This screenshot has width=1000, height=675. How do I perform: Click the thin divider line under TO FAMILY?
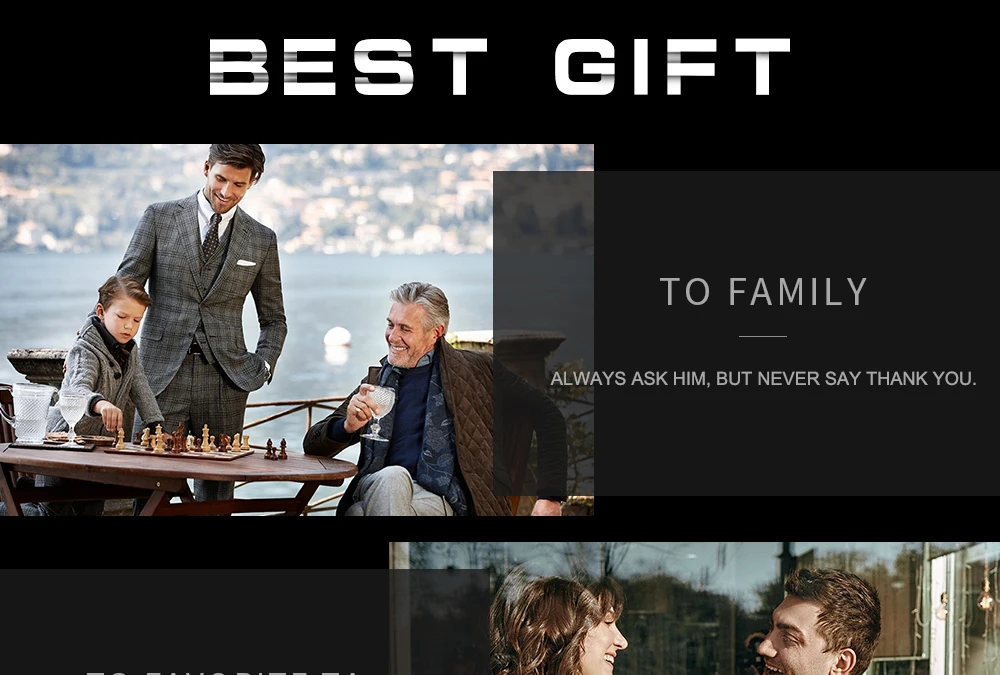(763, 336)
